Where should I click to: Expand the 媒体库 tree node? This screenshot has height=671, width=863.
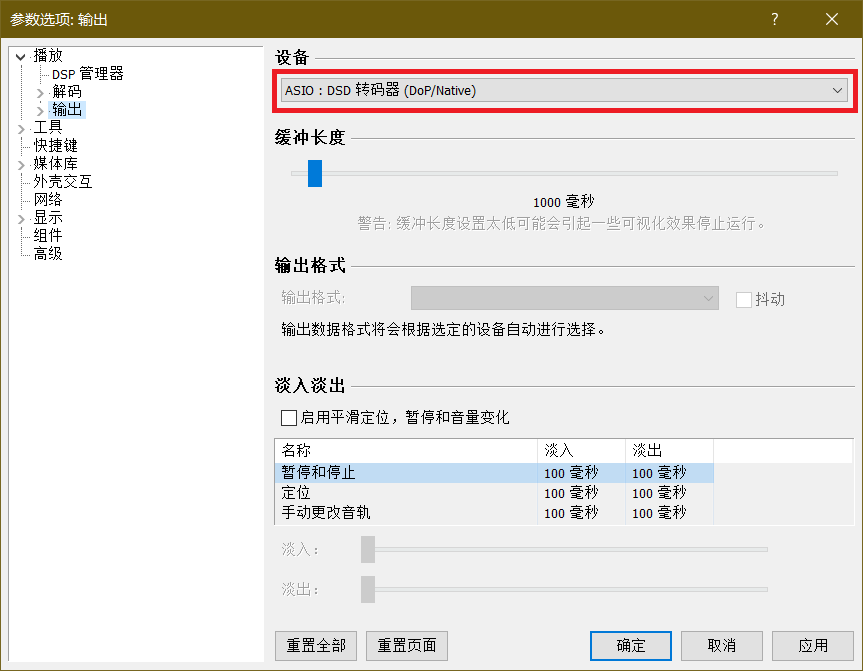click(21, 164)
